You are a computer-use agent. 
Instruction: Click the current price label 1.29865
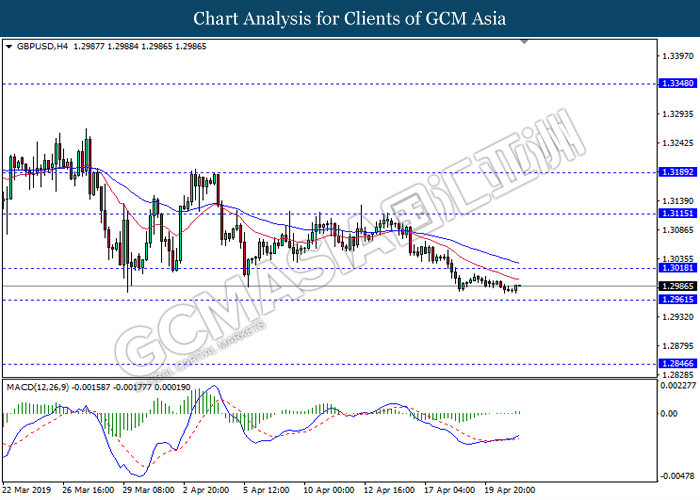677,286
